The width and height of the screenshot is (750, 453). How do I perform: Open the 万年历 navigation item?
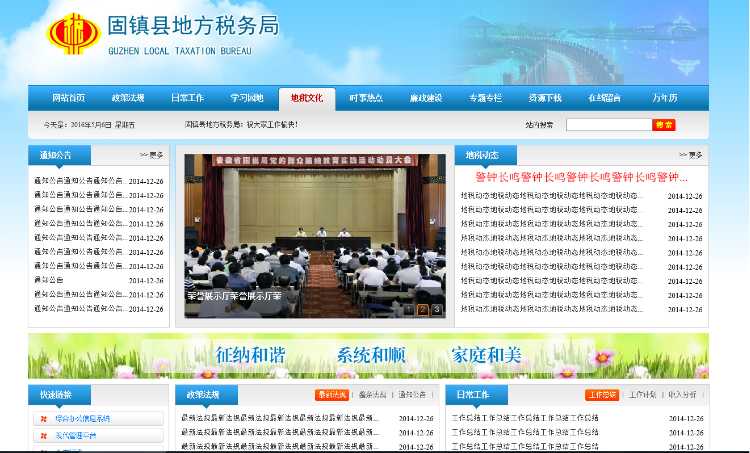tap(665, 98)
